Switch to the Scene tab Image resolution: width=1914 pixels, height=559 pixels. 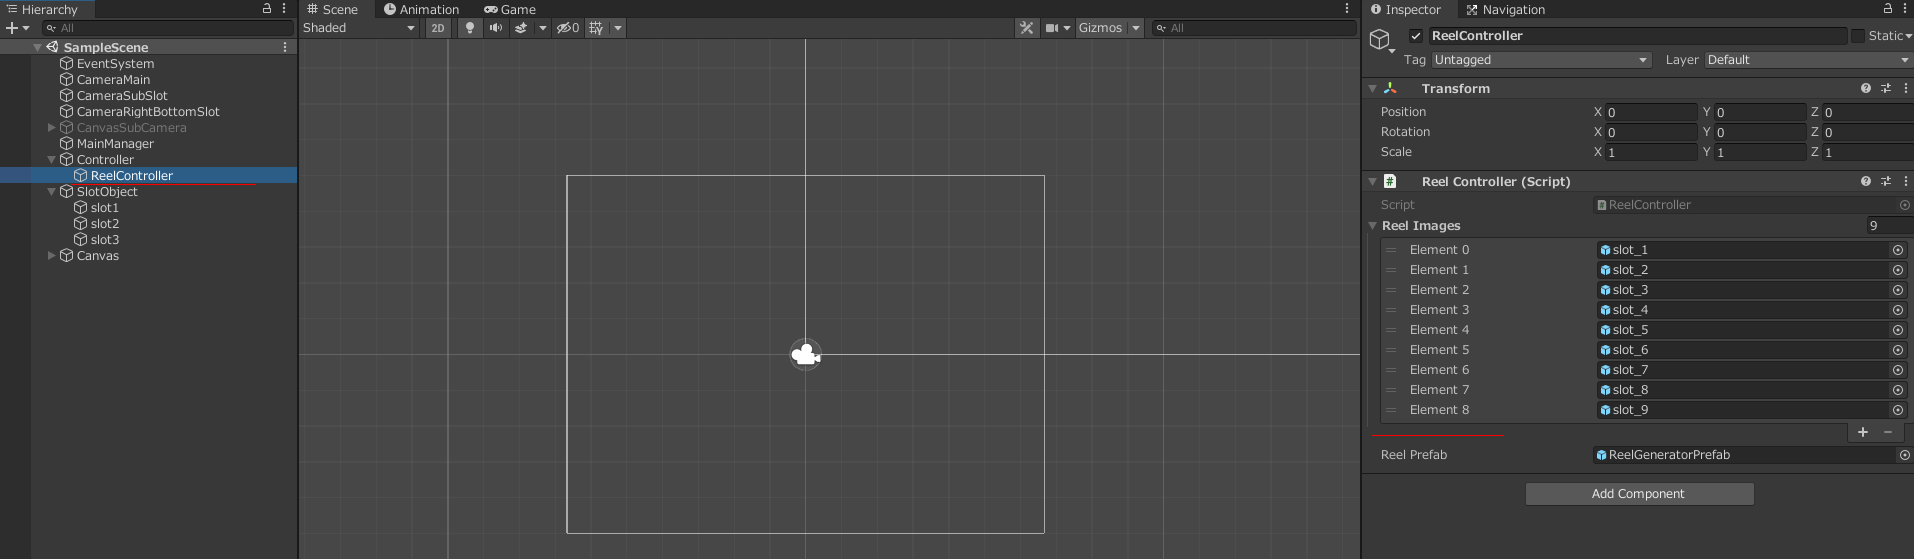pos(332,9)
